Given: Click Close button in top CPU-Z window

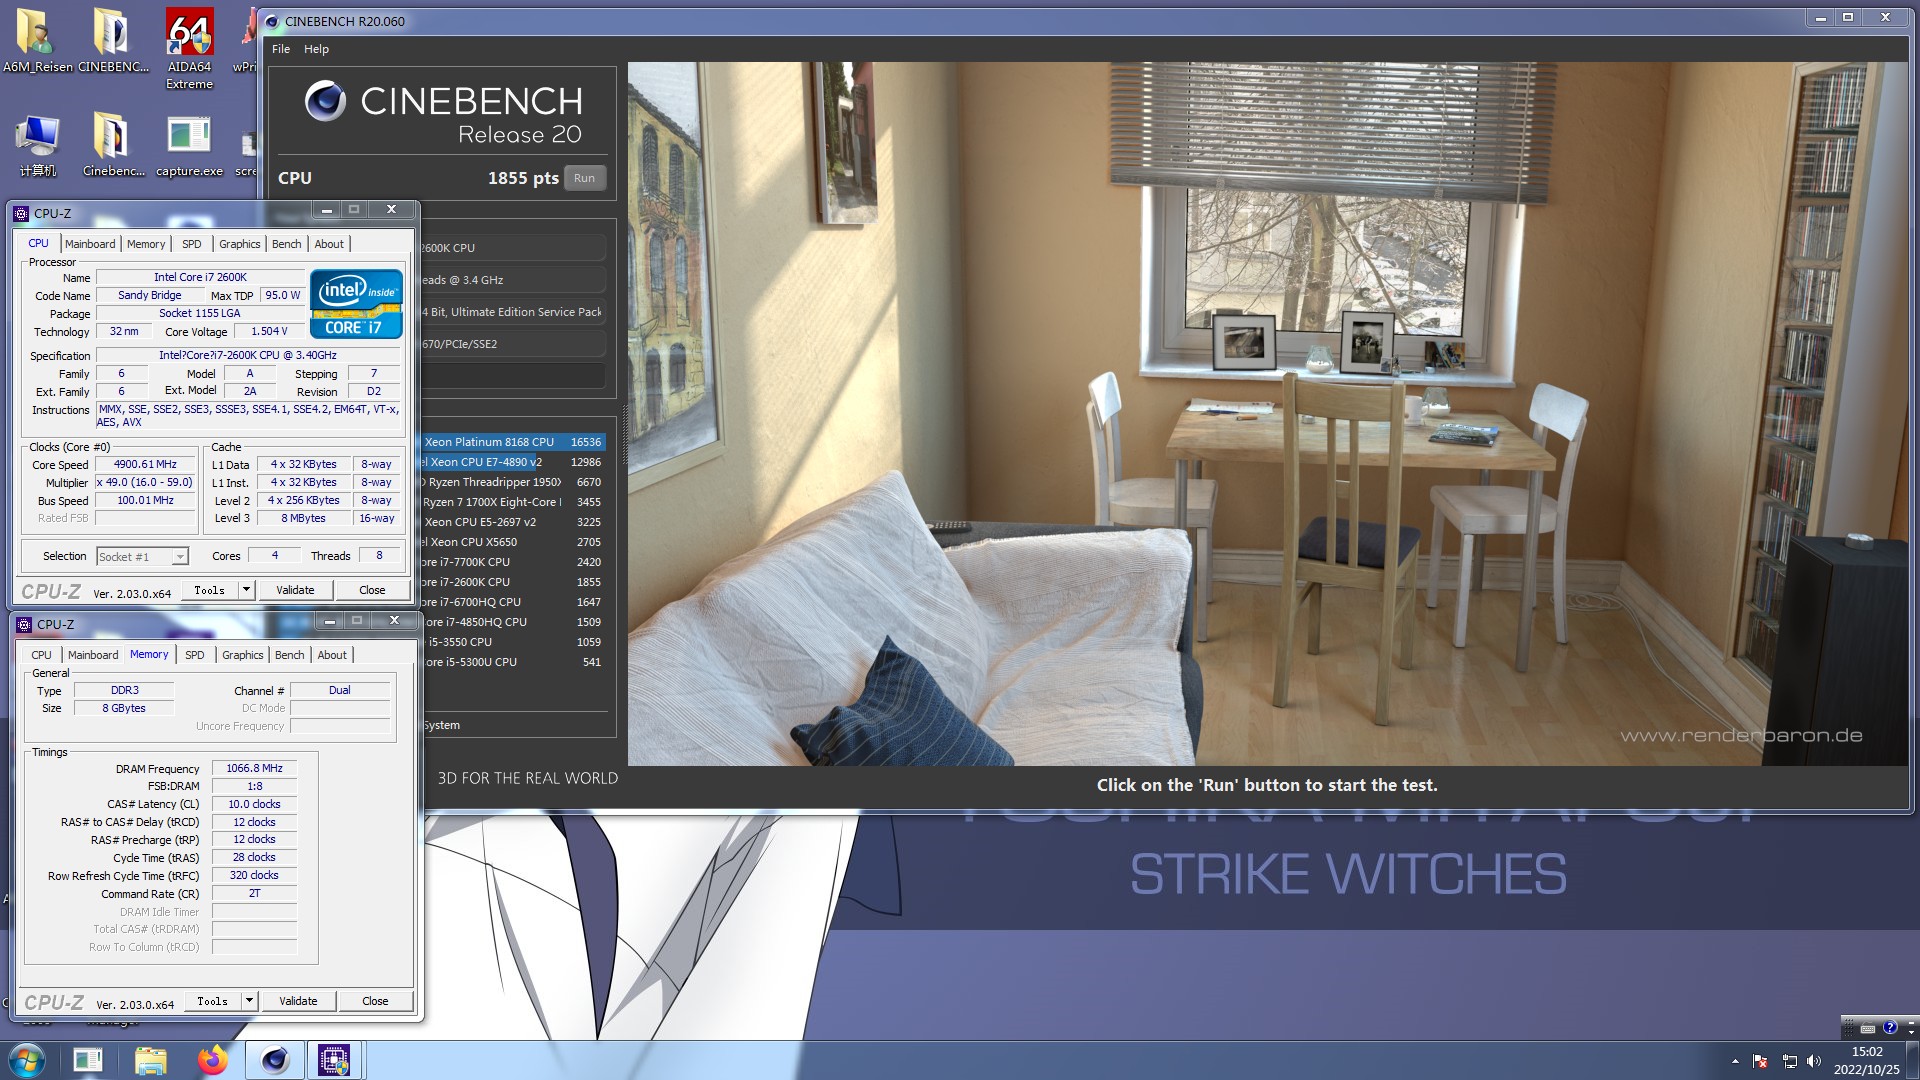Looking at the screenshot, I should (372, 590).
